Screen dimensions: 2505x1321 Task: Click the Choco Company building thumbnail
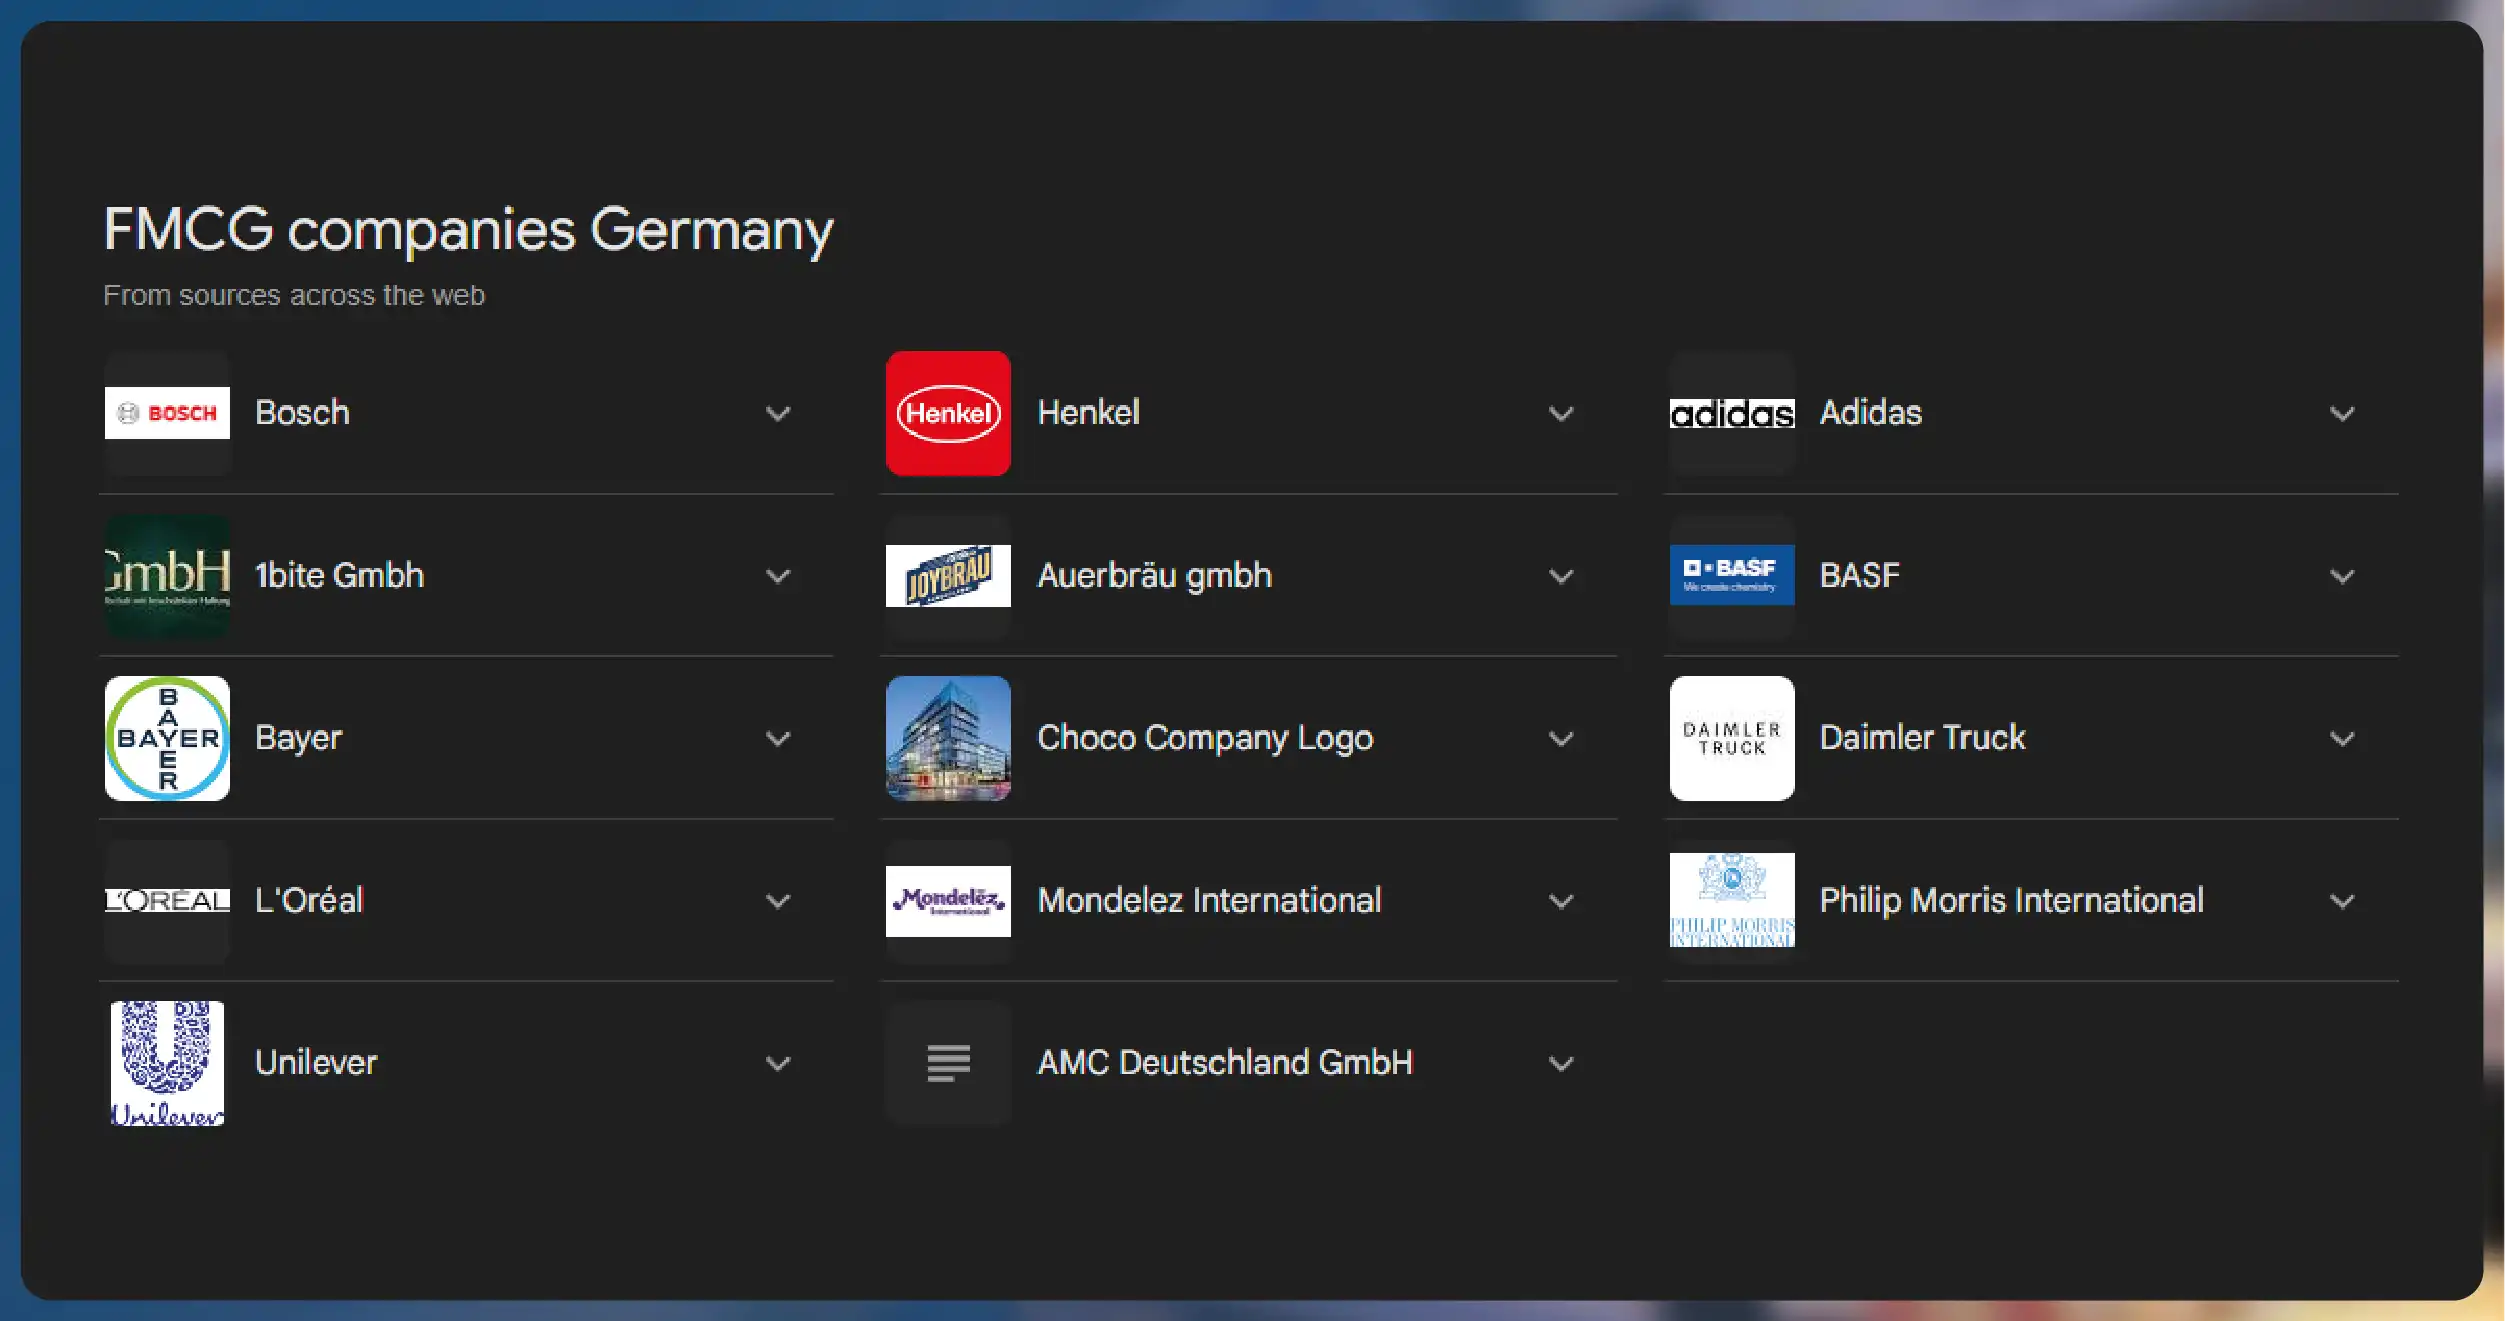tap(948, 738)
